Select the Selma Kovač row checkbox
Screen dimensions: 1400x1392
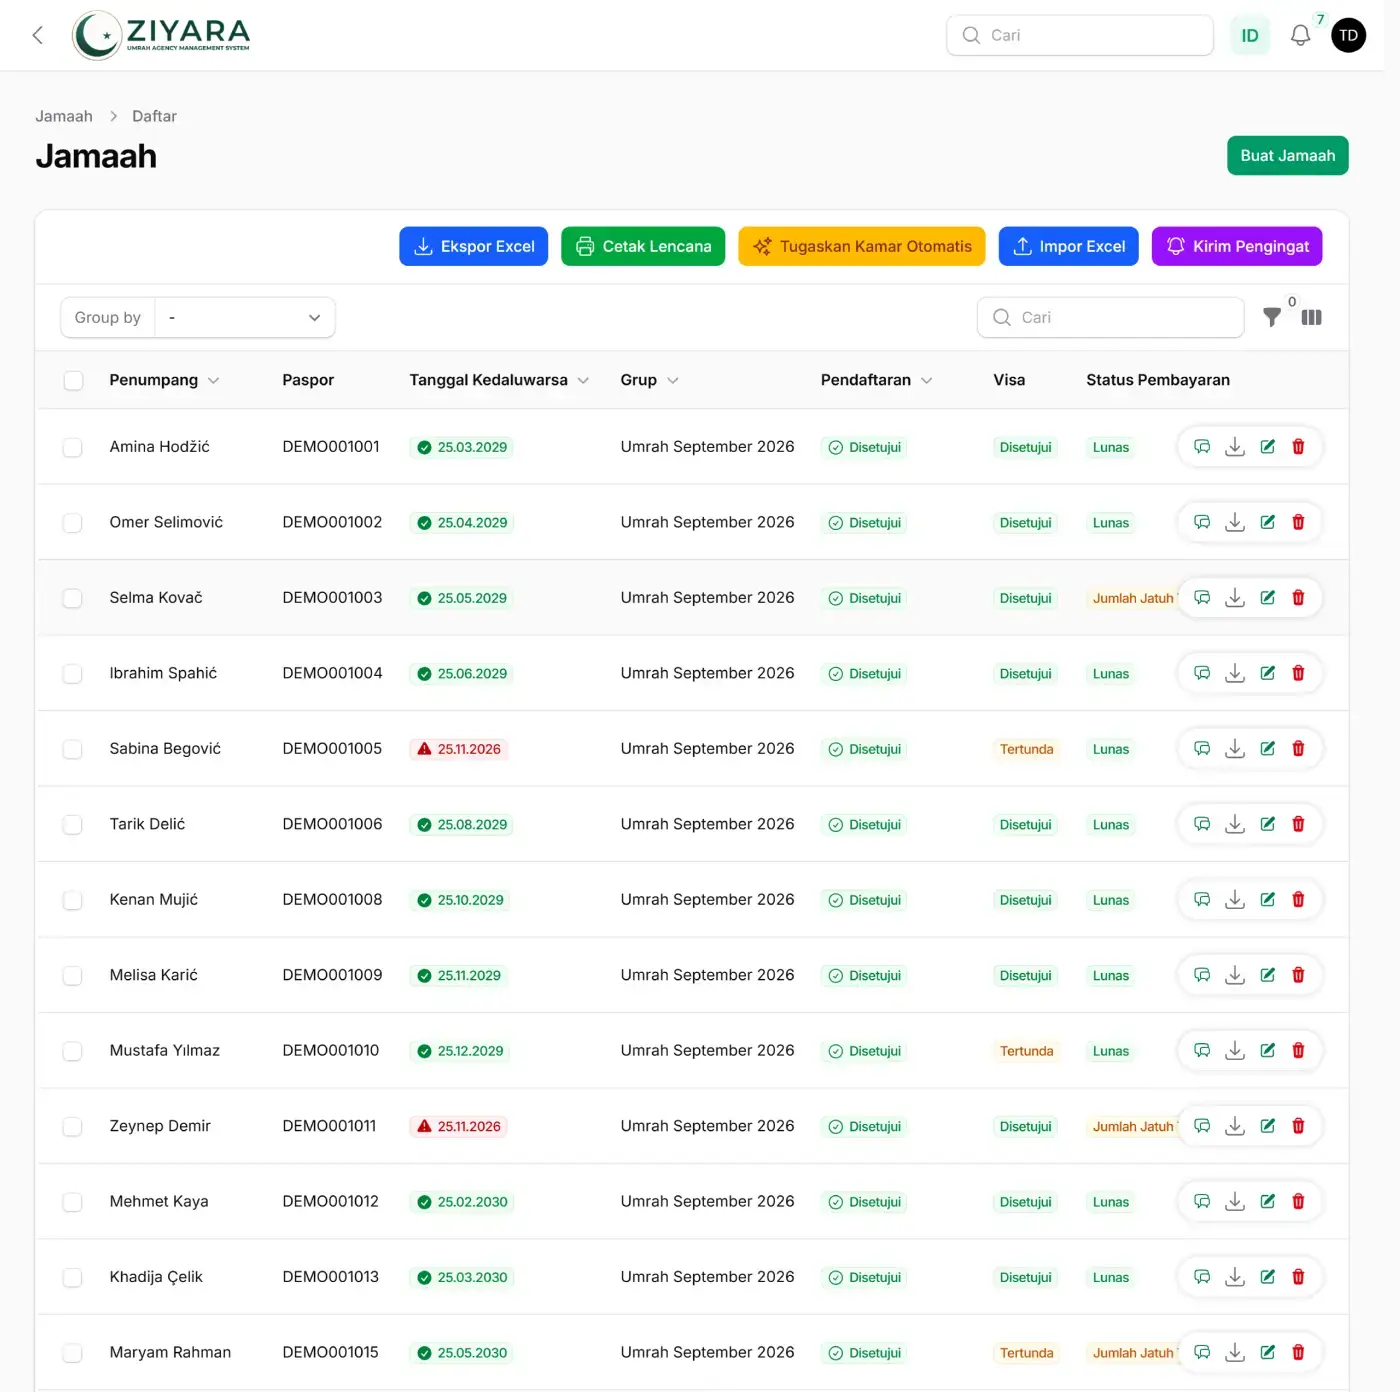point(73,598)
